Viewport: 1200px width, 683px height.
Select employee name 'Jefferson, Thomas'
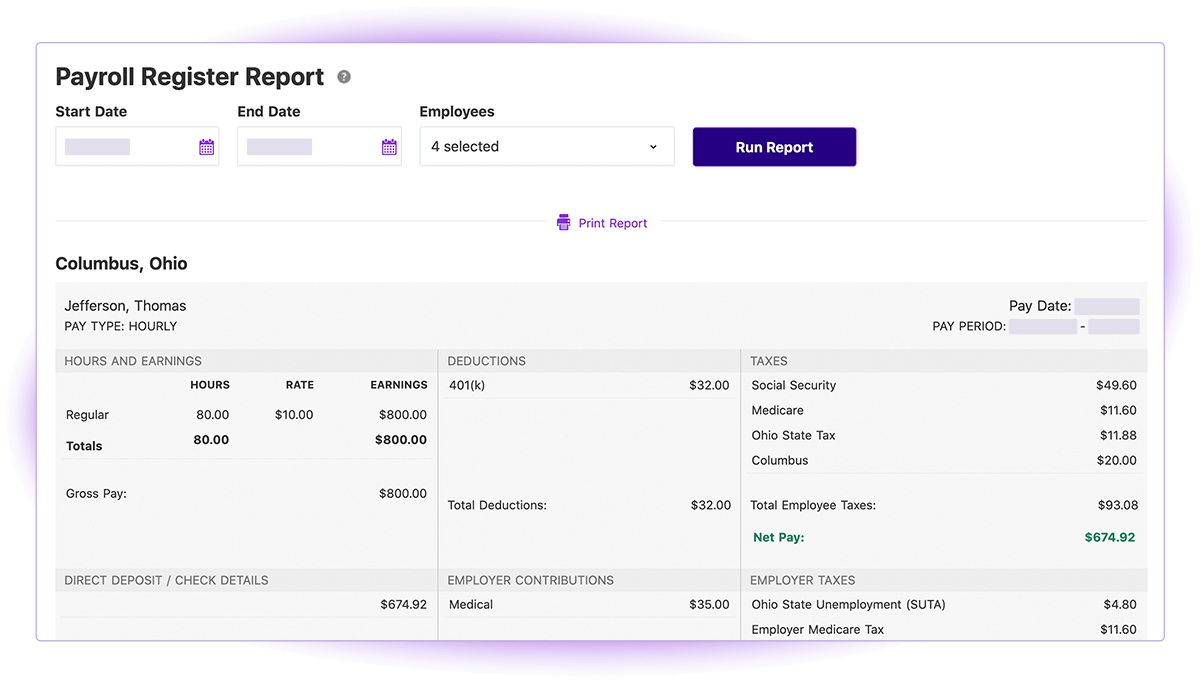125,306
